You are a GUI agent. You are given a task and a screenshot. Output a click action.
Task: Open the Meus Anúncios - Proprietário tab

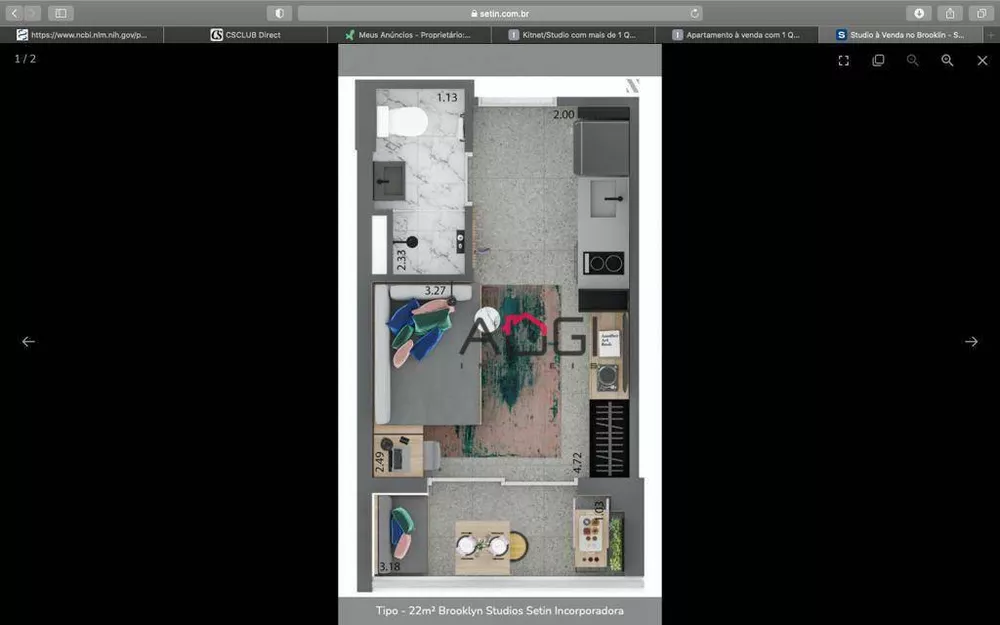point(409,34)
